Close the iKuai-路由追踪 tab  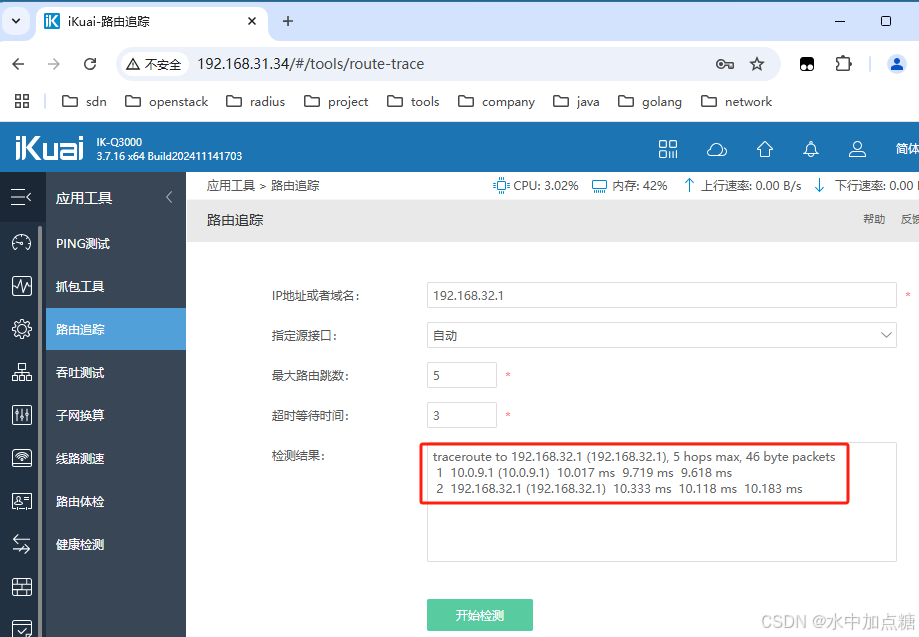click(252, 21)
